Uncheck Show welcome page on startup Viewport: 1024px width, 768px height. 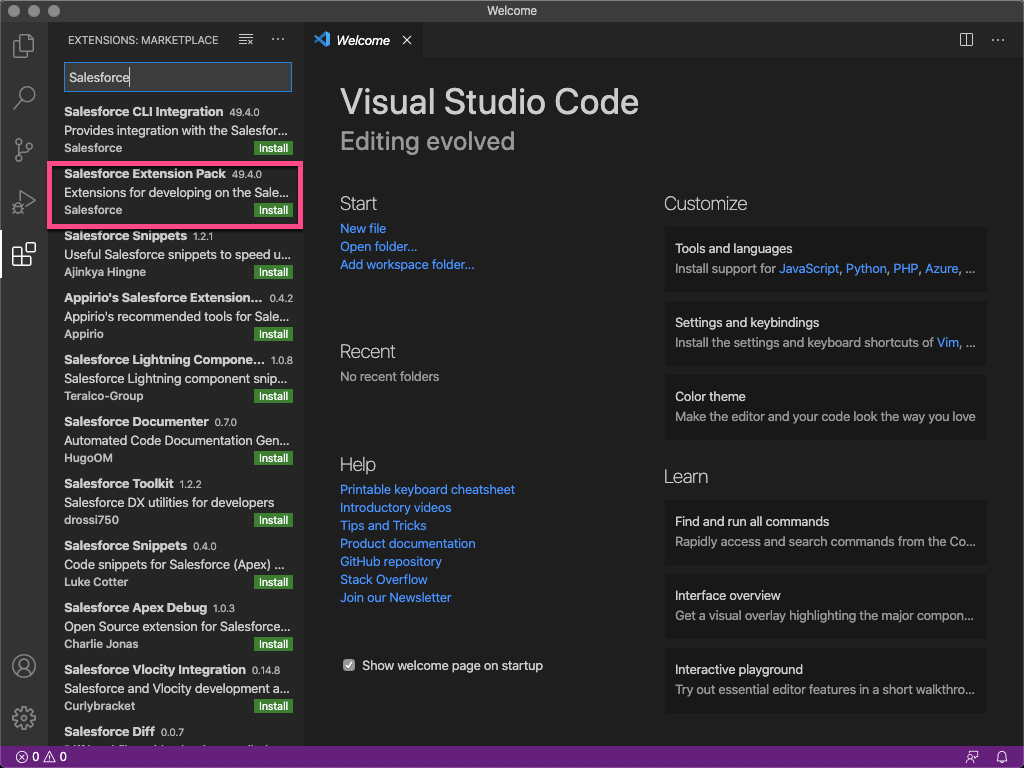tap(349, 665)
